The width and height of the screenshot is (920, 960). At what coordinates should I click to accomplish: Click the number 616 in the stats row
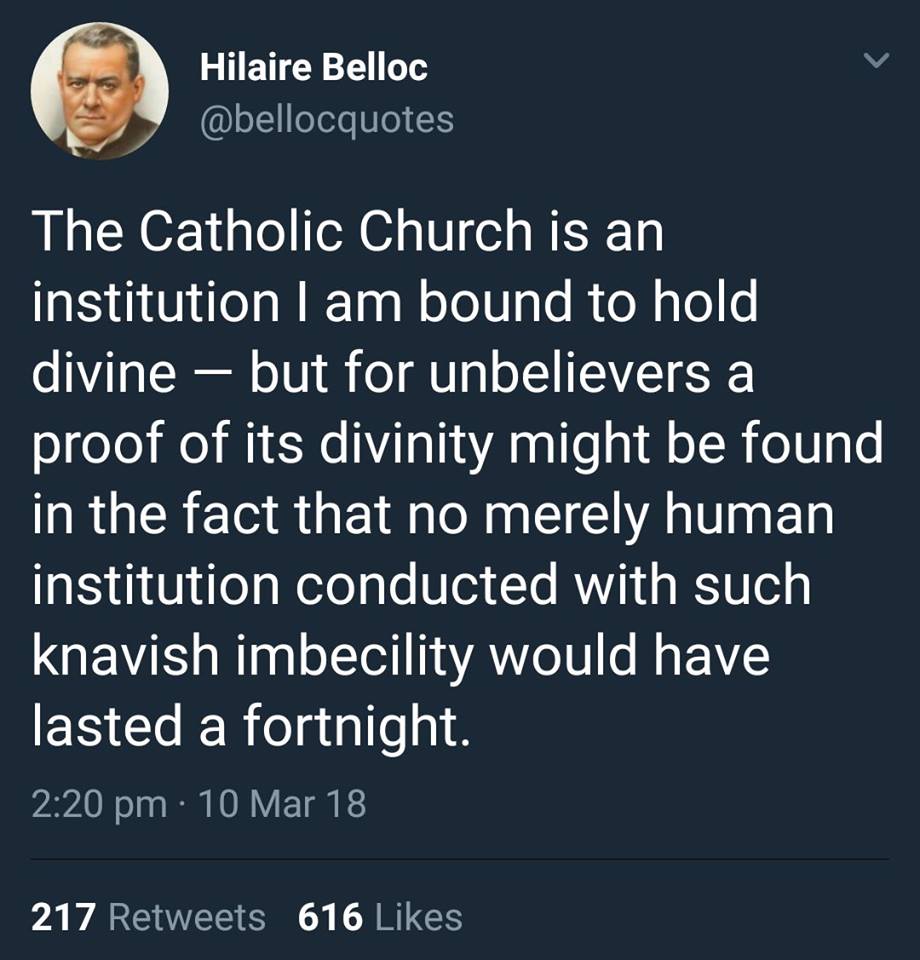click(x=330, y=917)
